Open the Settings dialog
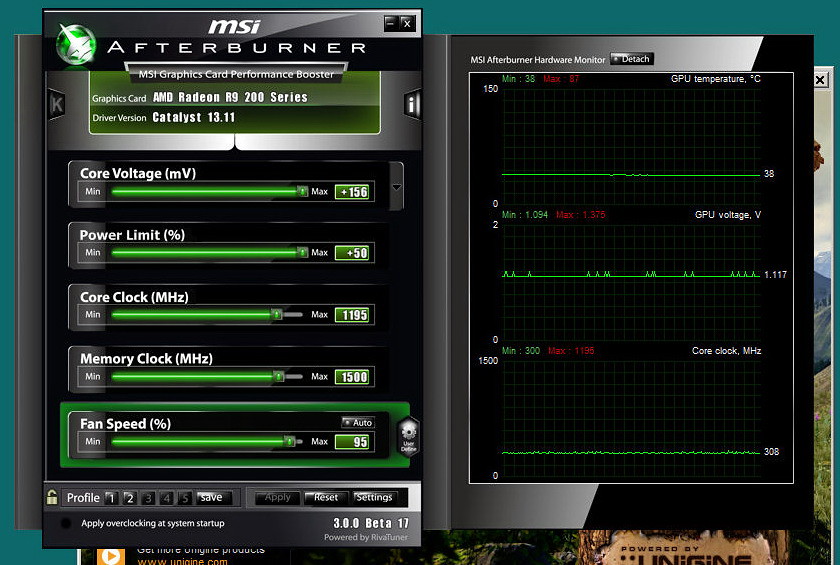The width and height of the screenshot is (840, 565). pyautogui.click(x=374, y=498)
